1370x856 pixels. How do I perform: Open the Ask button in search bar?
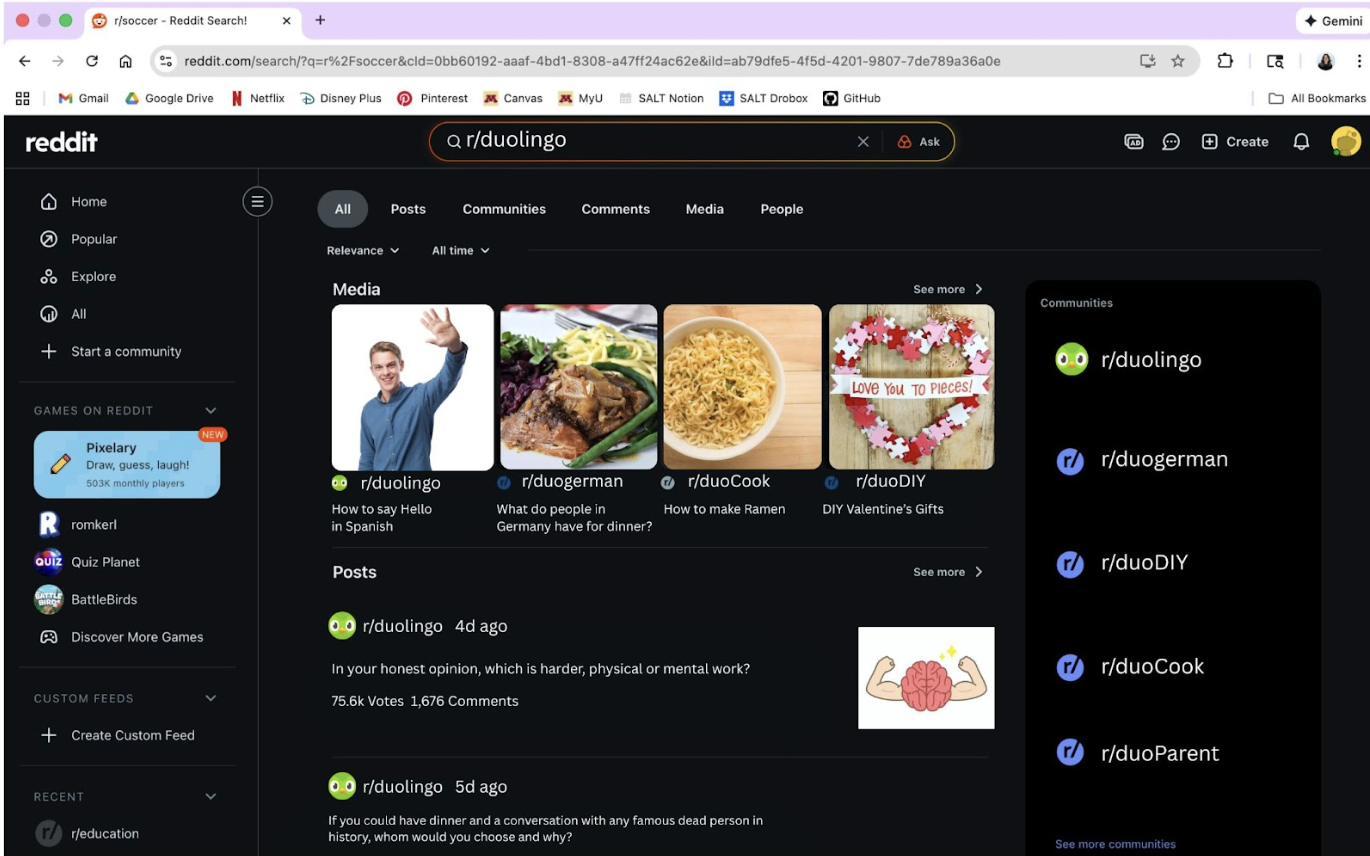[919, 142]
